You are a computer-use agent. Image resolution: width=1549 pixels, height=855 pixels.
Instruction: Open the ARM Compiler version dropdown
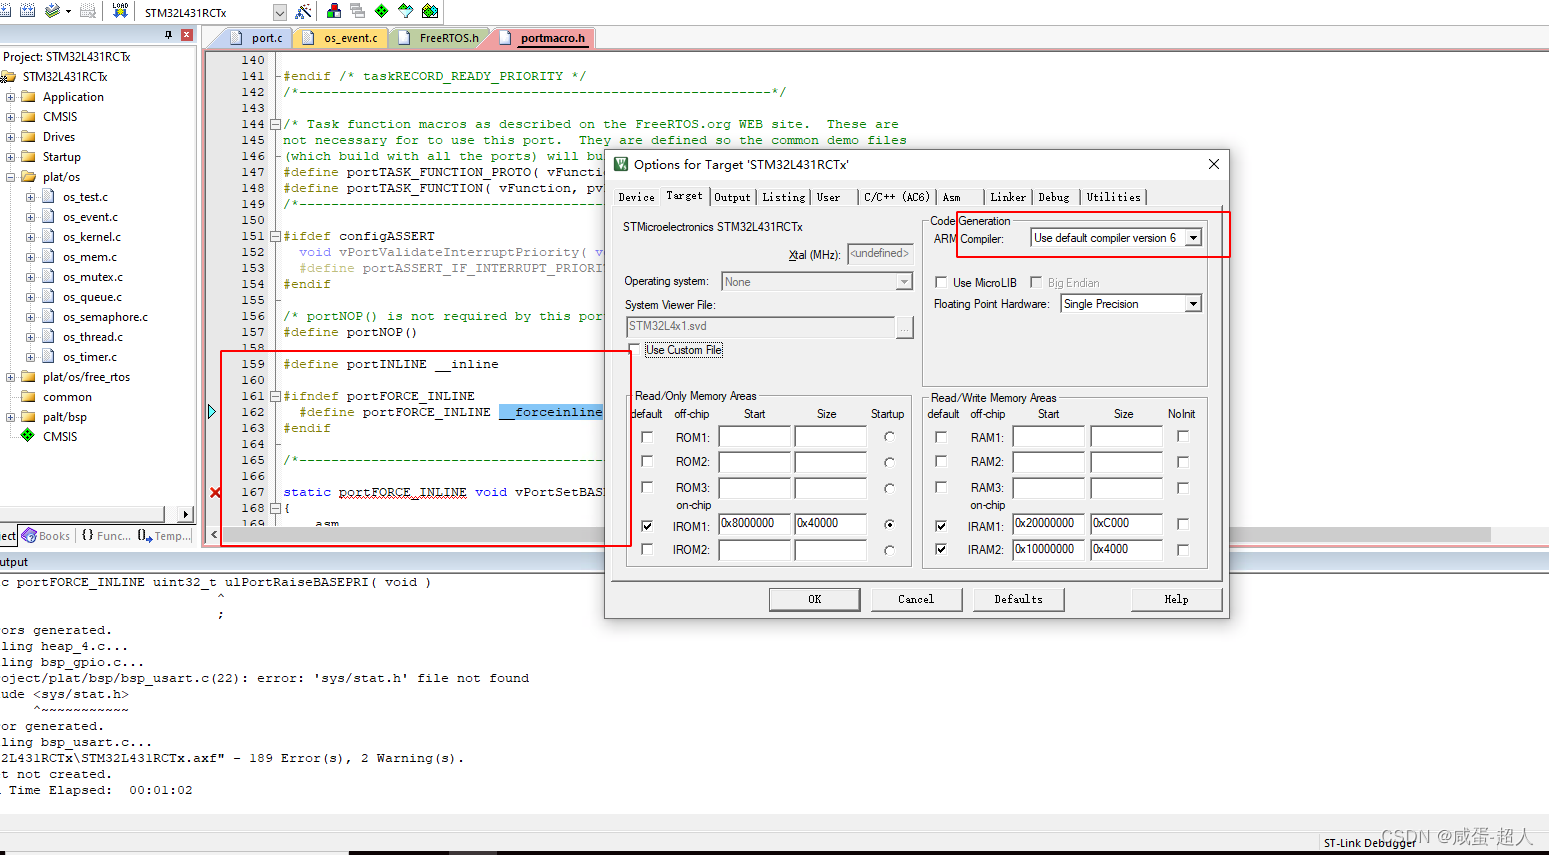(1193, 238)
